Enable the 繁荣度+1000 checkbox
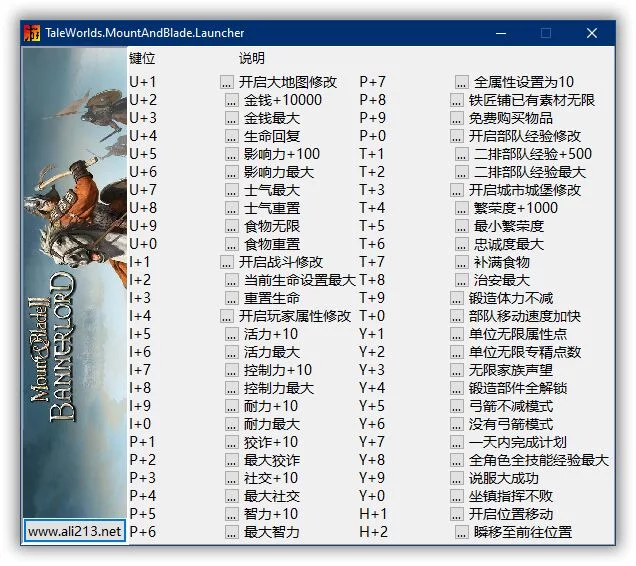 coord(462,208)
